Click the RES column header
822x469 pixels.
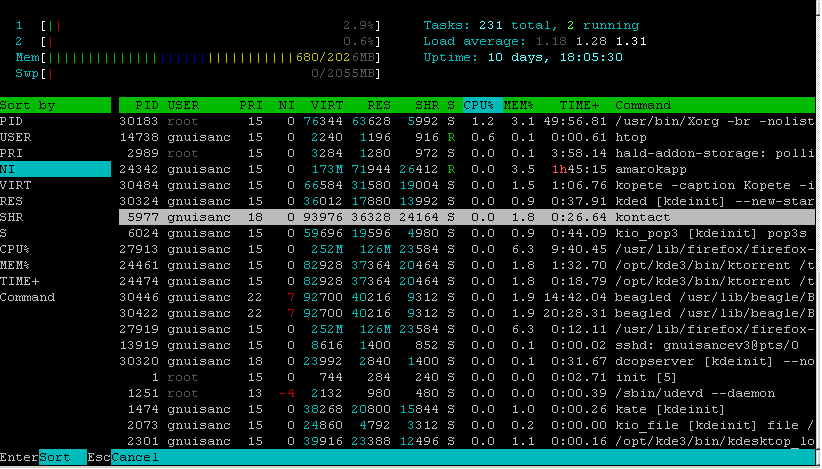tap(378, 105)
